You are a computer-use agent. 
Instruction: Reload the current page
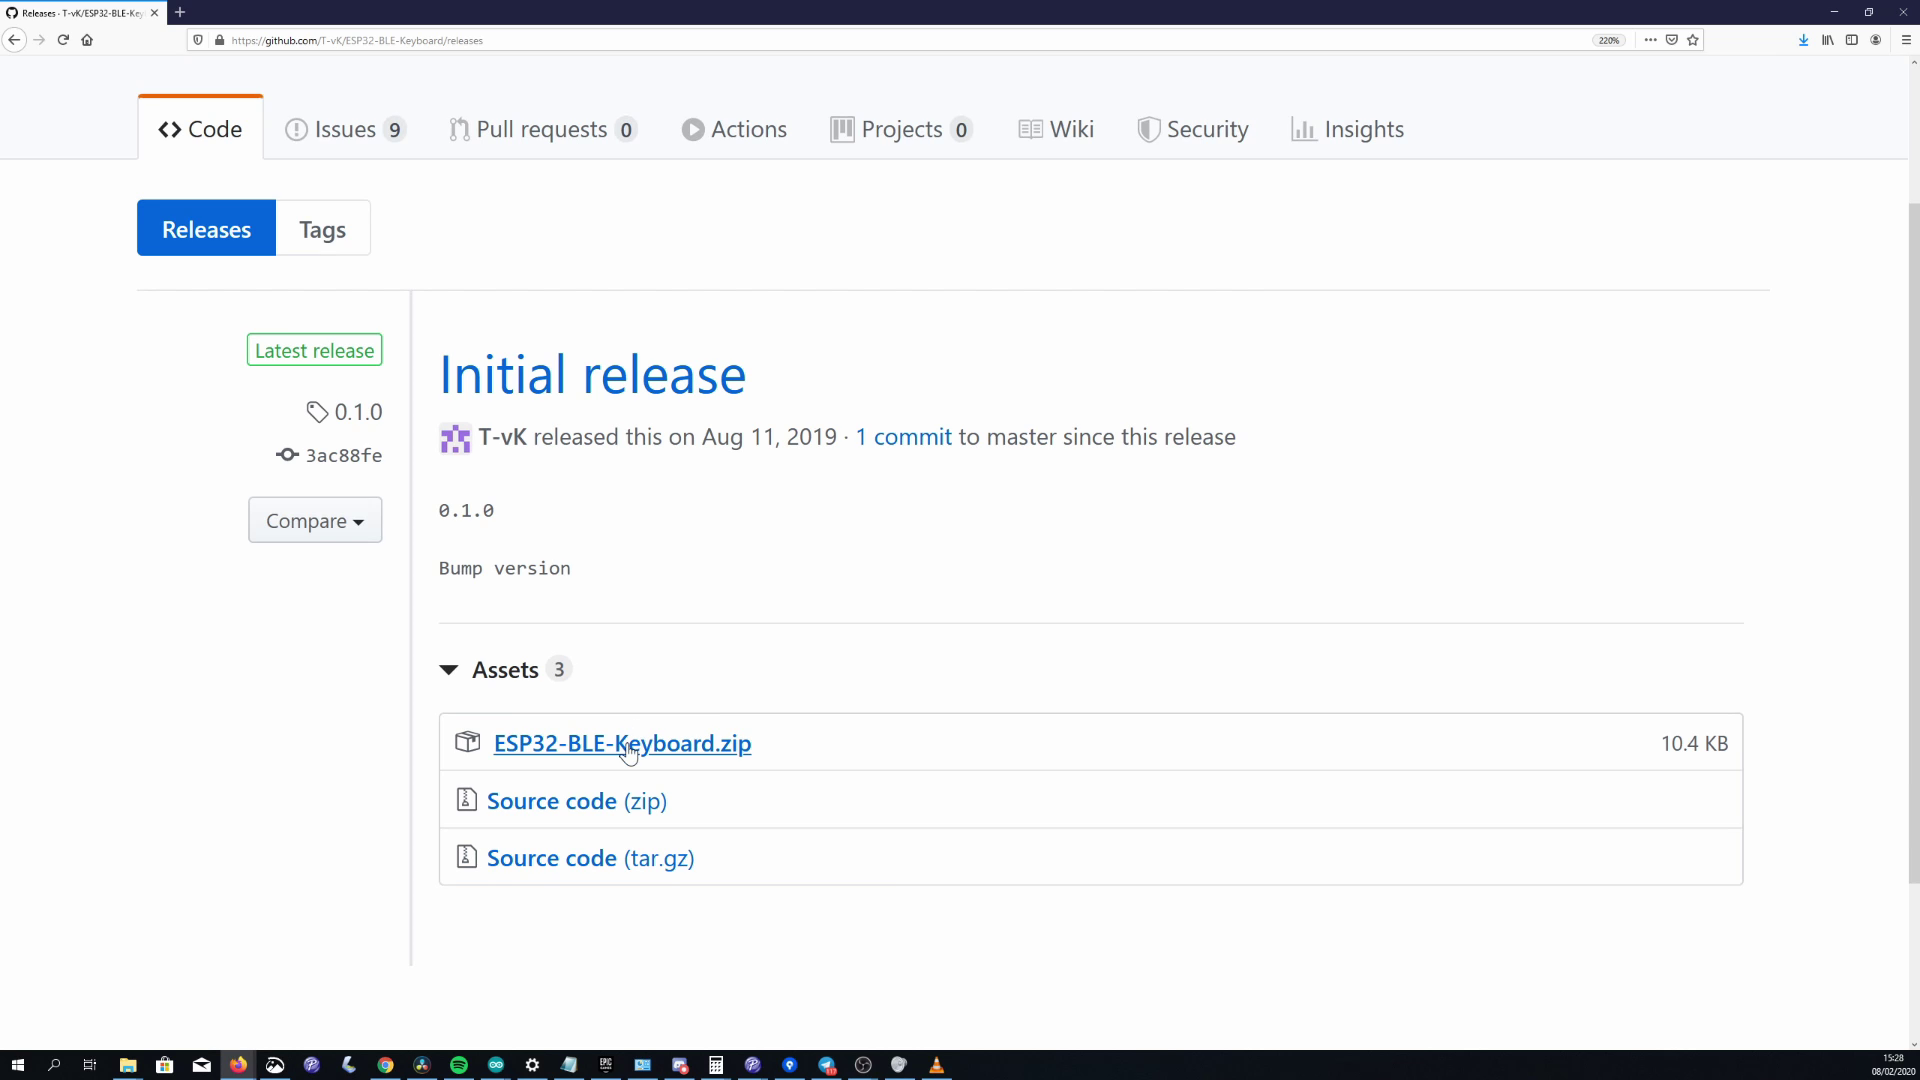coord(63,40)
